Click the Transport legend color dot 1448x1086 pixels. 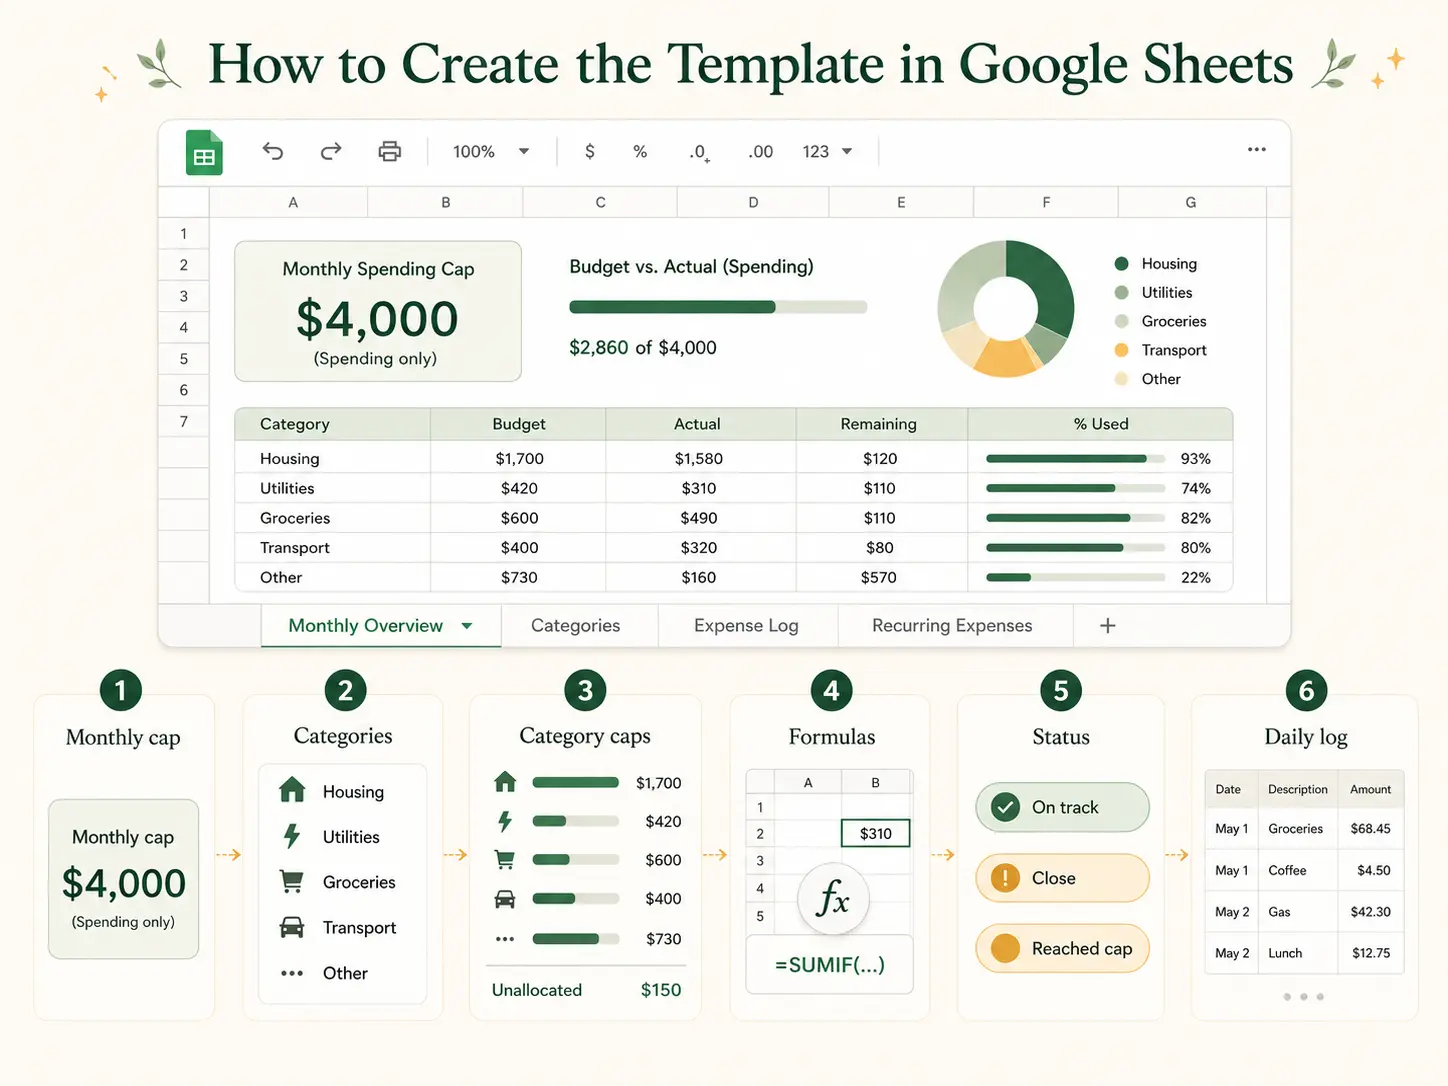pyautogui.click(x=1121, y=350)
